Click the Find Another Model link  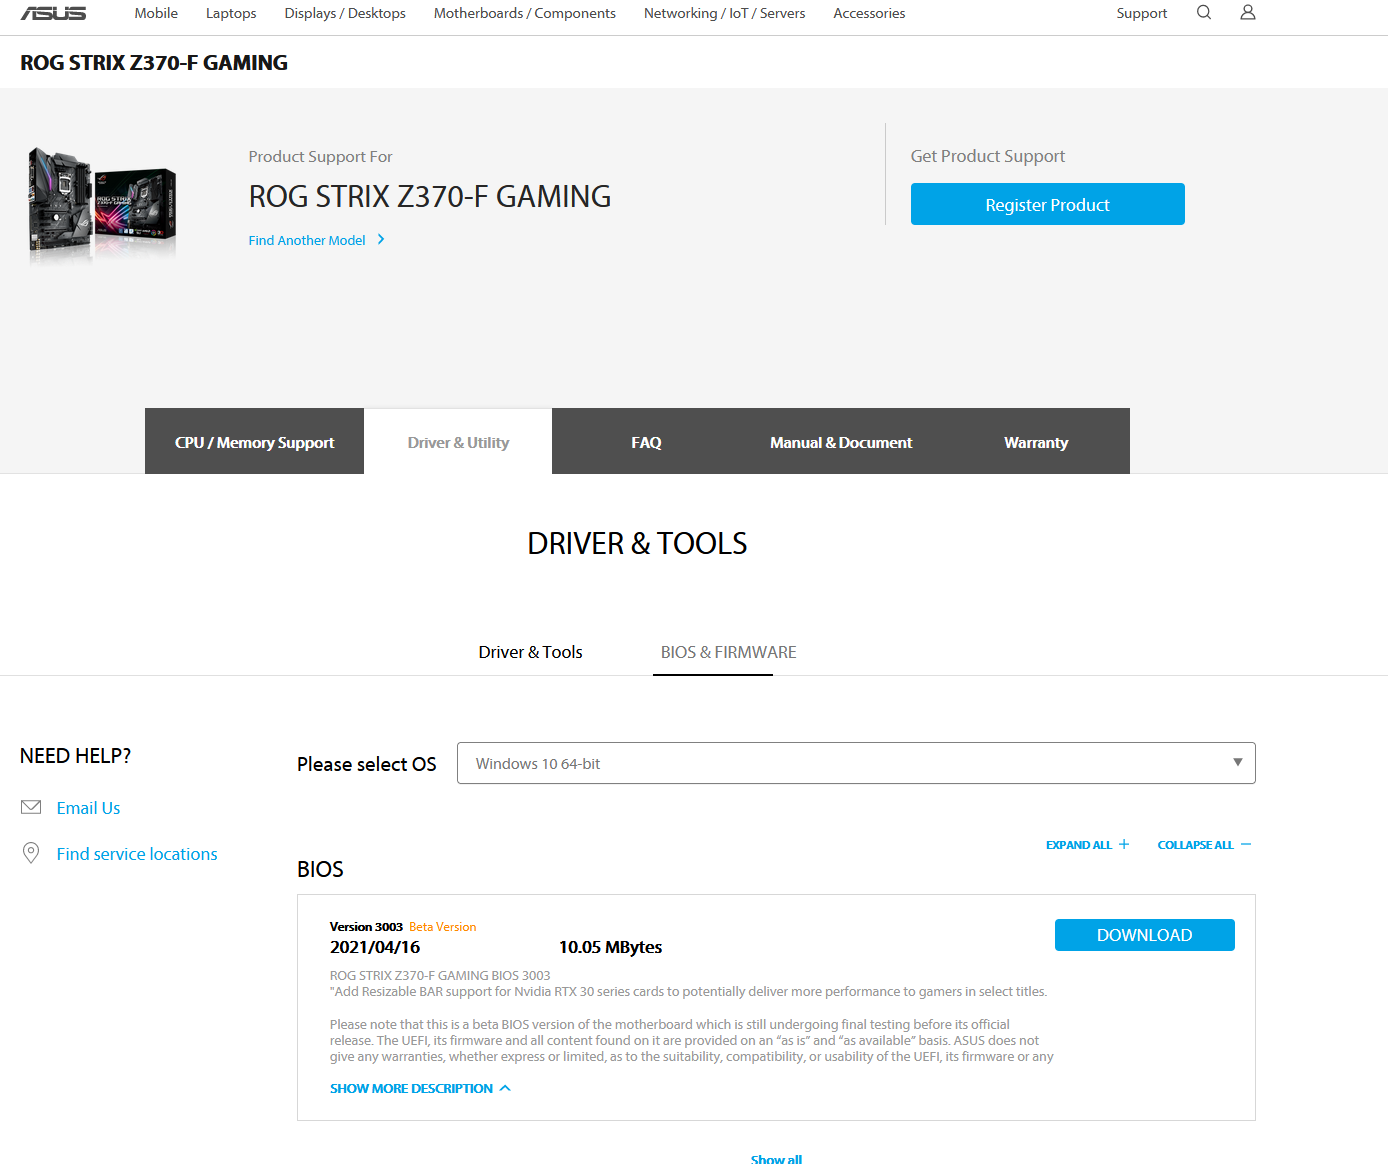point(307,240)
